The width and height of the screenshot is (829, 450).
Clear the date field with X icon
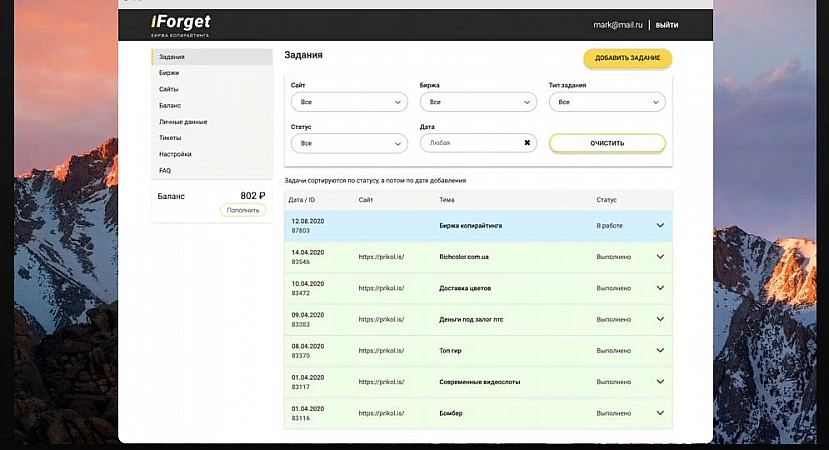pos(527,143)
